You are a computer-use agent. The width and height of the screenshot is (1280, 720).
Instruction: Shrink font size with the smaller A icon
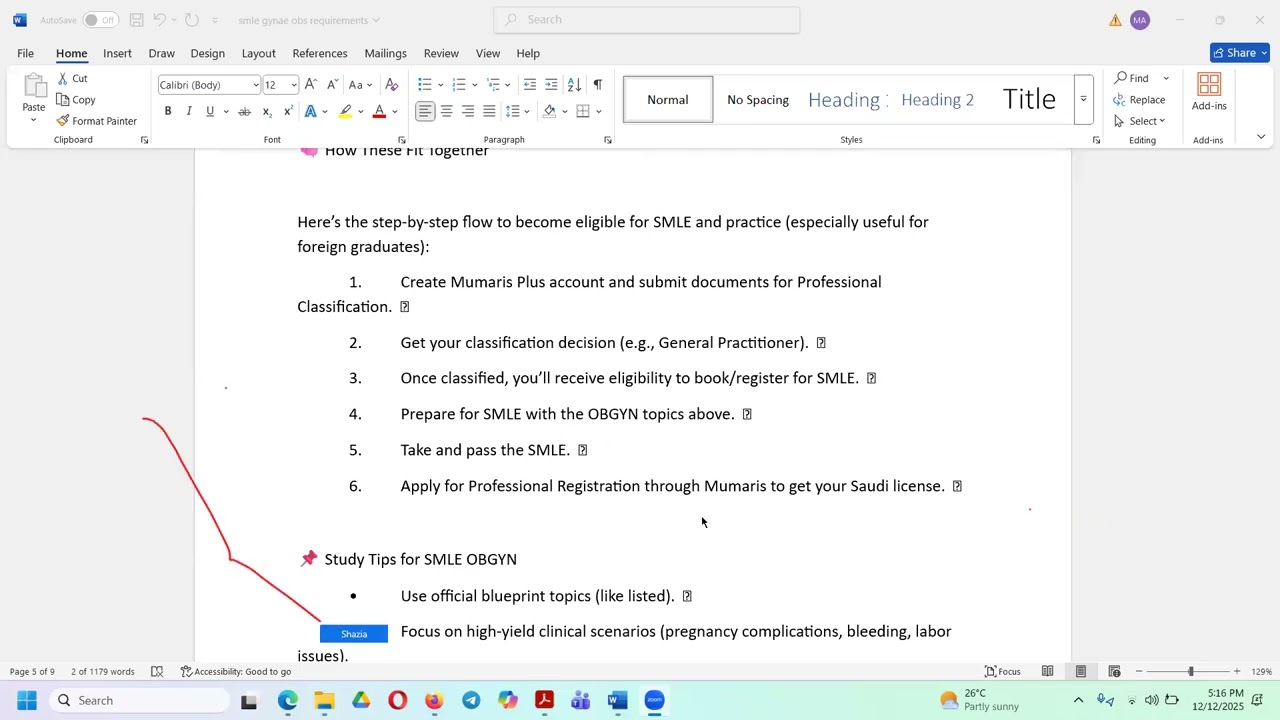332,85
